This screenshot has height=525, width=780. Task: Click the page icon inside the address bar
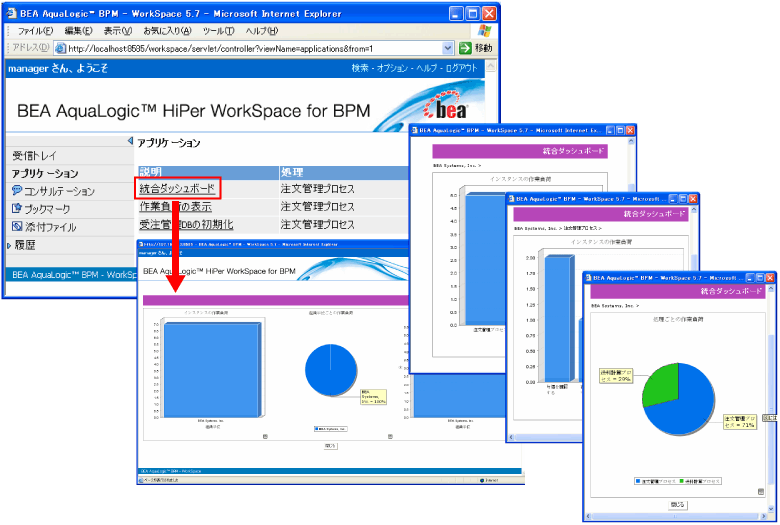pos(60,48)
